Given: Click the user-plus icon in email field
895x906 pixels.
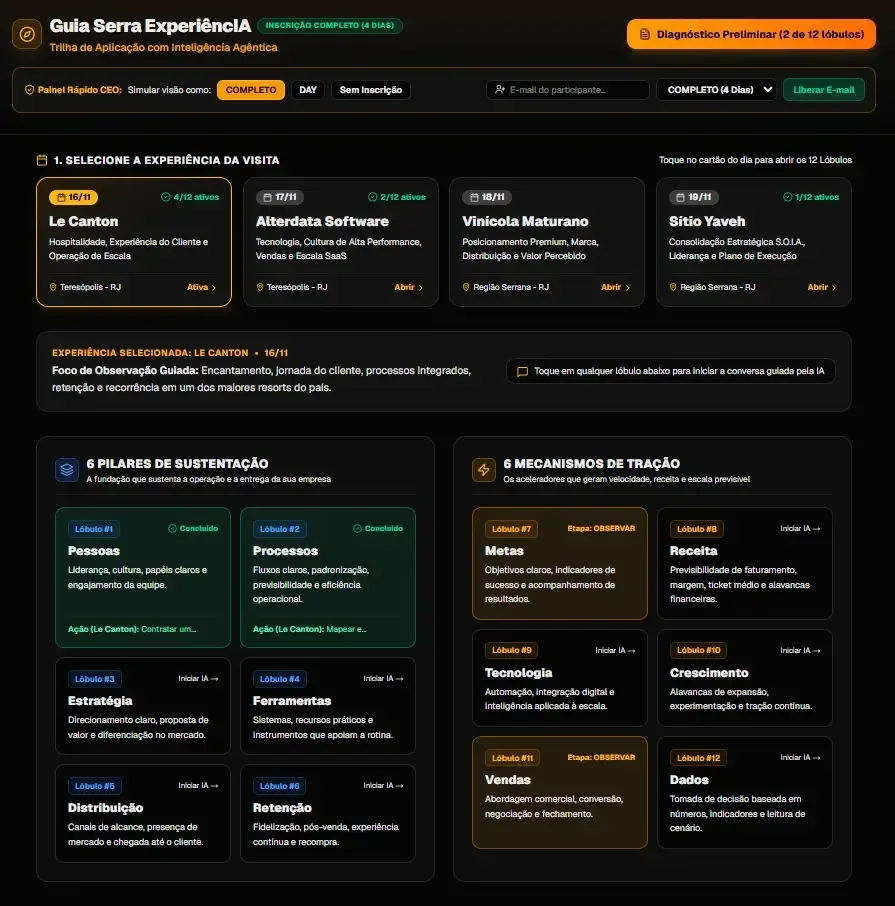Looking at the screenshot, I should [x=500, y=90].
